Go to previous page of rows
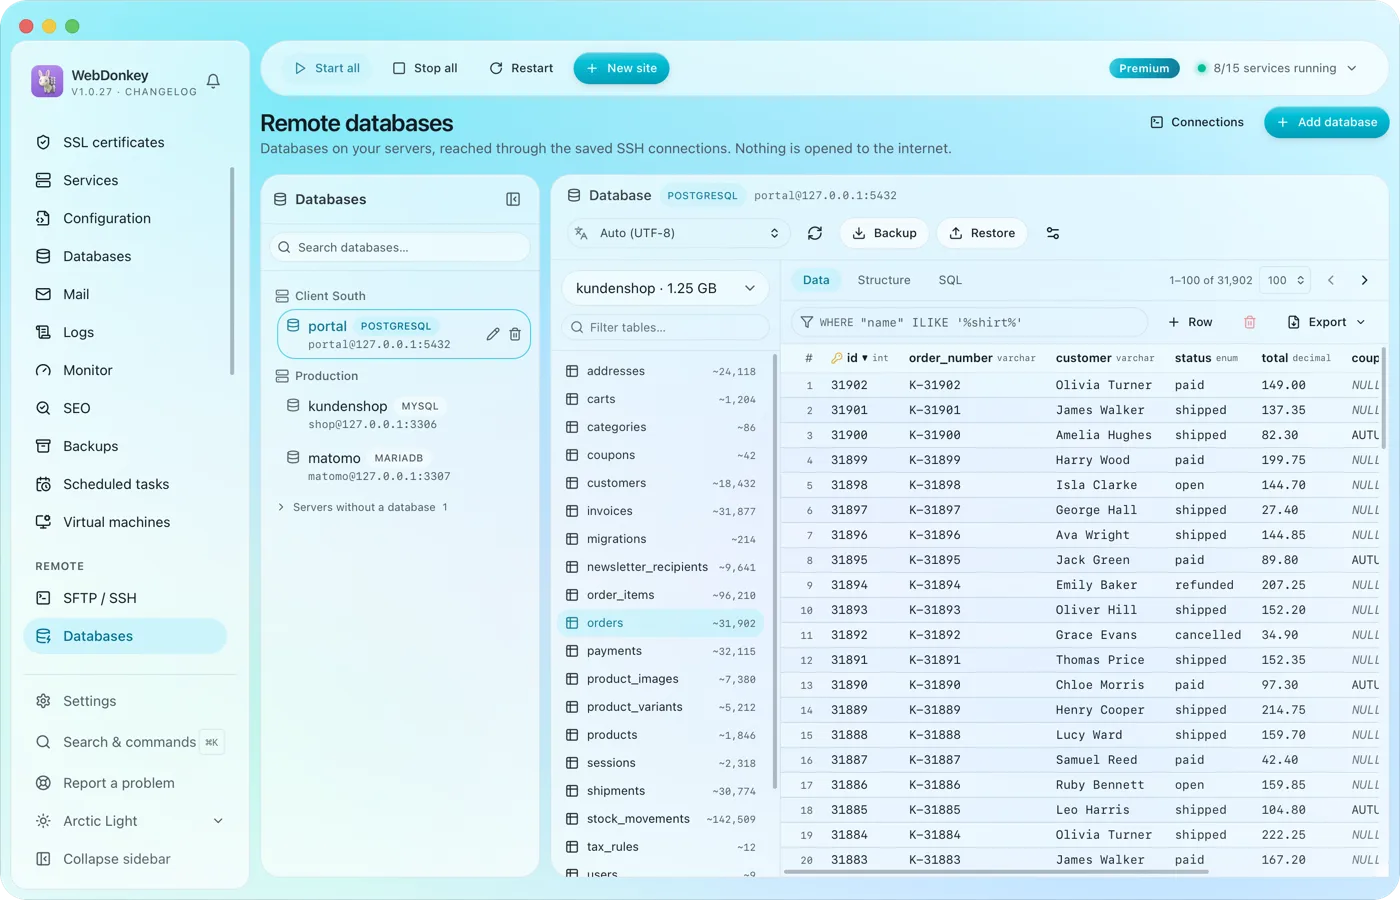Viewport: 1400px width, 900px height. 1331,280
